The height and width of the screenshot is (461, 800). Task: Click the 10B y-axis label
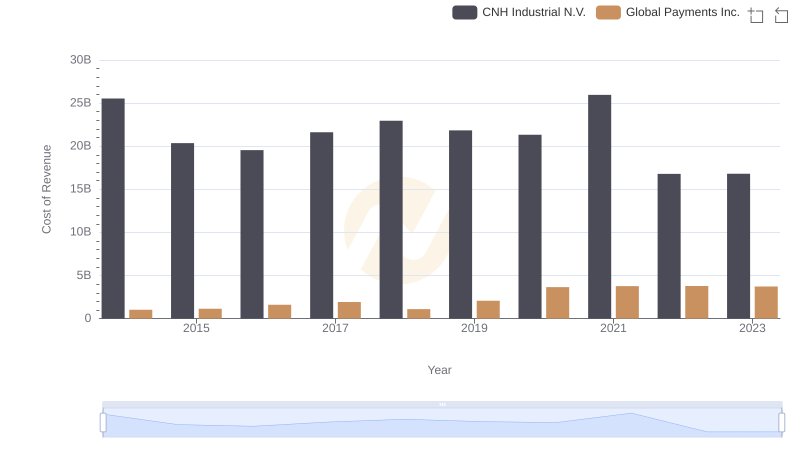click(81, 232)
